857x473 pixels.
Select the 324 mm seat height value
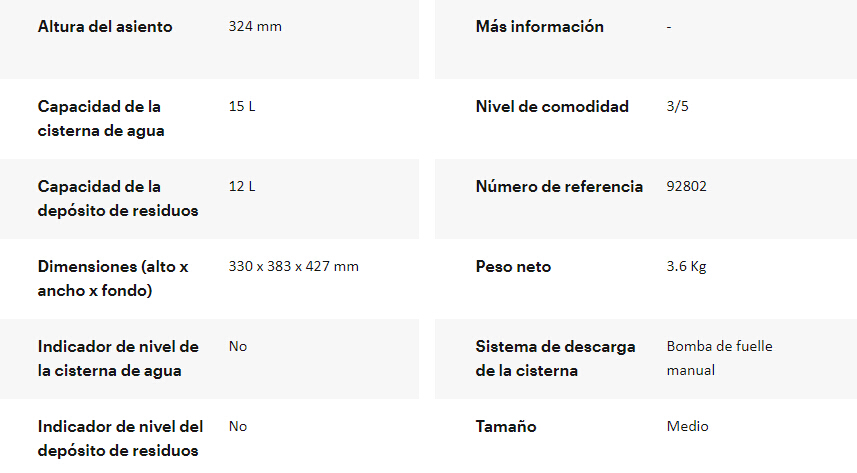(x=255, y=27)
